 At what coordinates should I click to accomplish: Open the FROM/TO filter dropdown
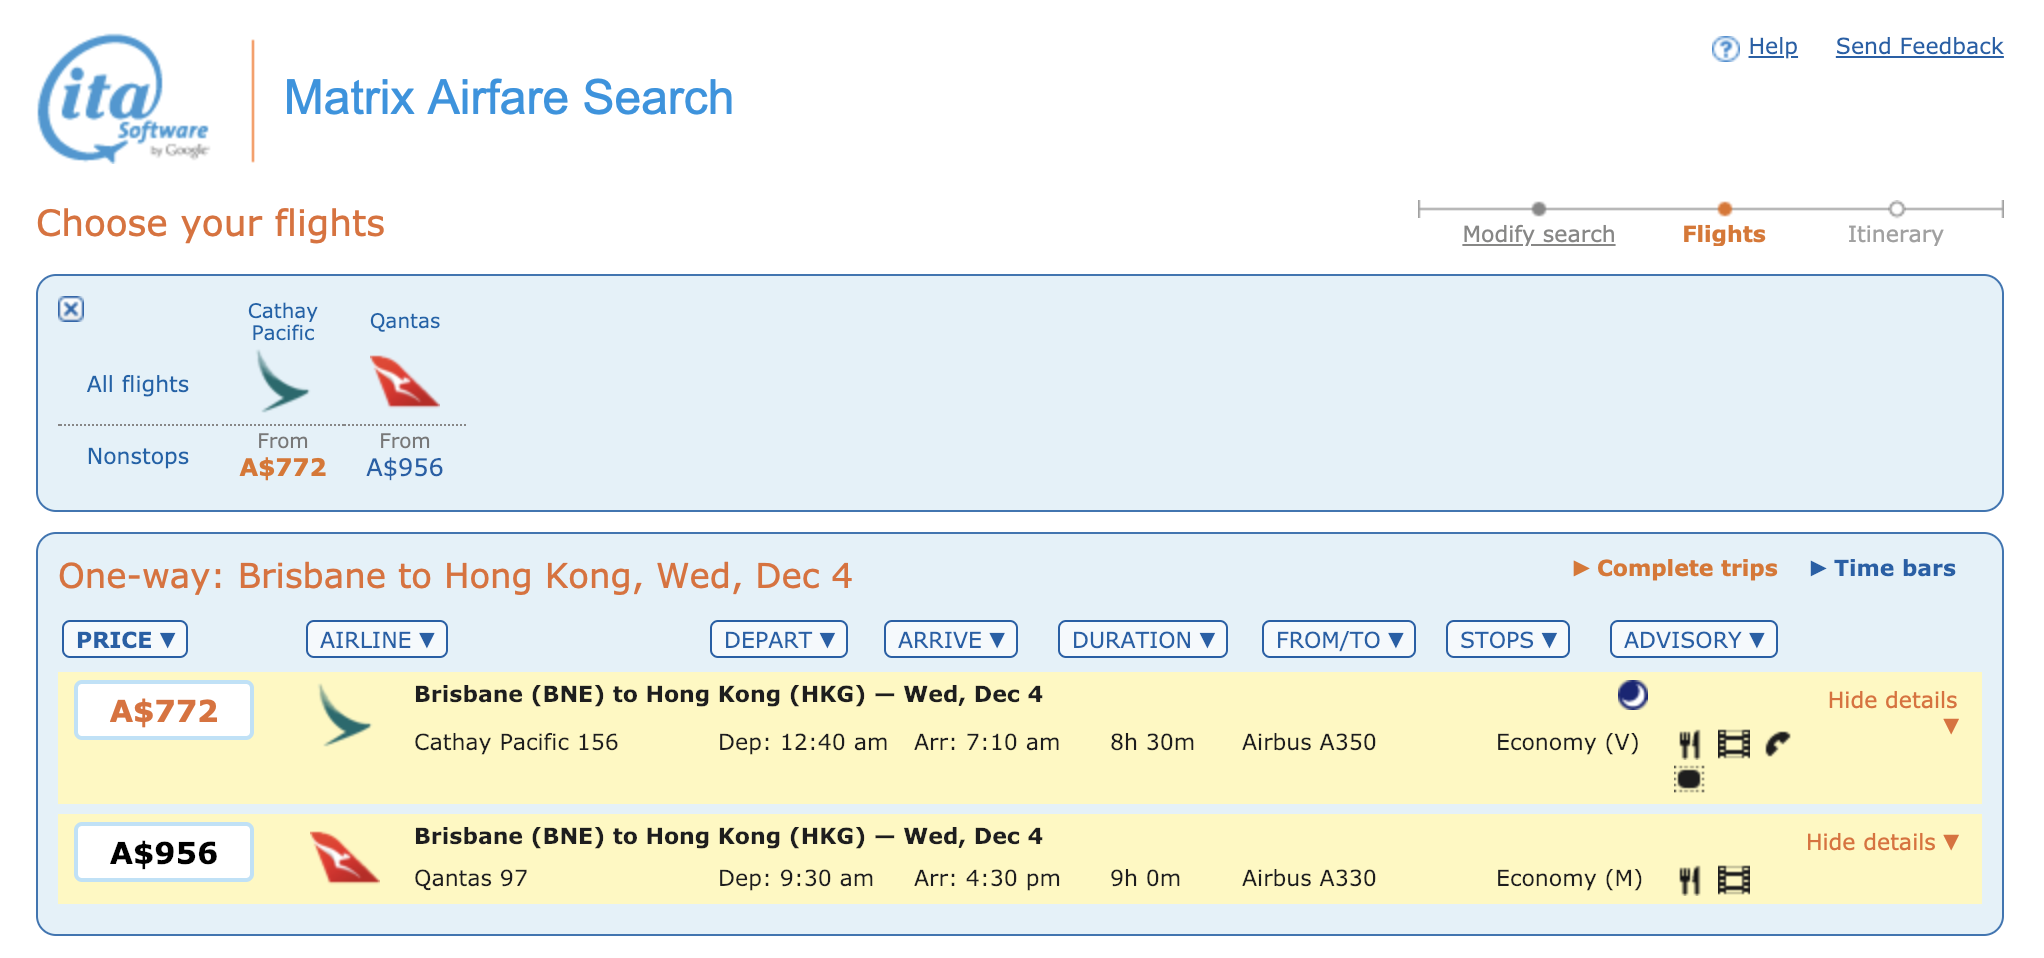1339,640
